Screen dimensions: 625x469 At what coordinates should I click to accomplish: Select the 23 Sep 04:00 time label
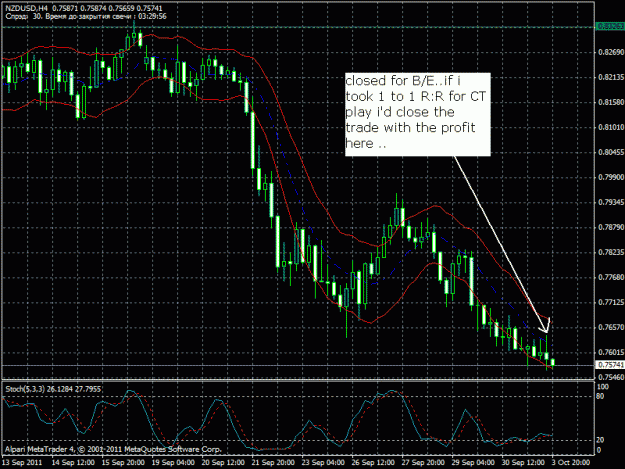[x=323, y=462]
